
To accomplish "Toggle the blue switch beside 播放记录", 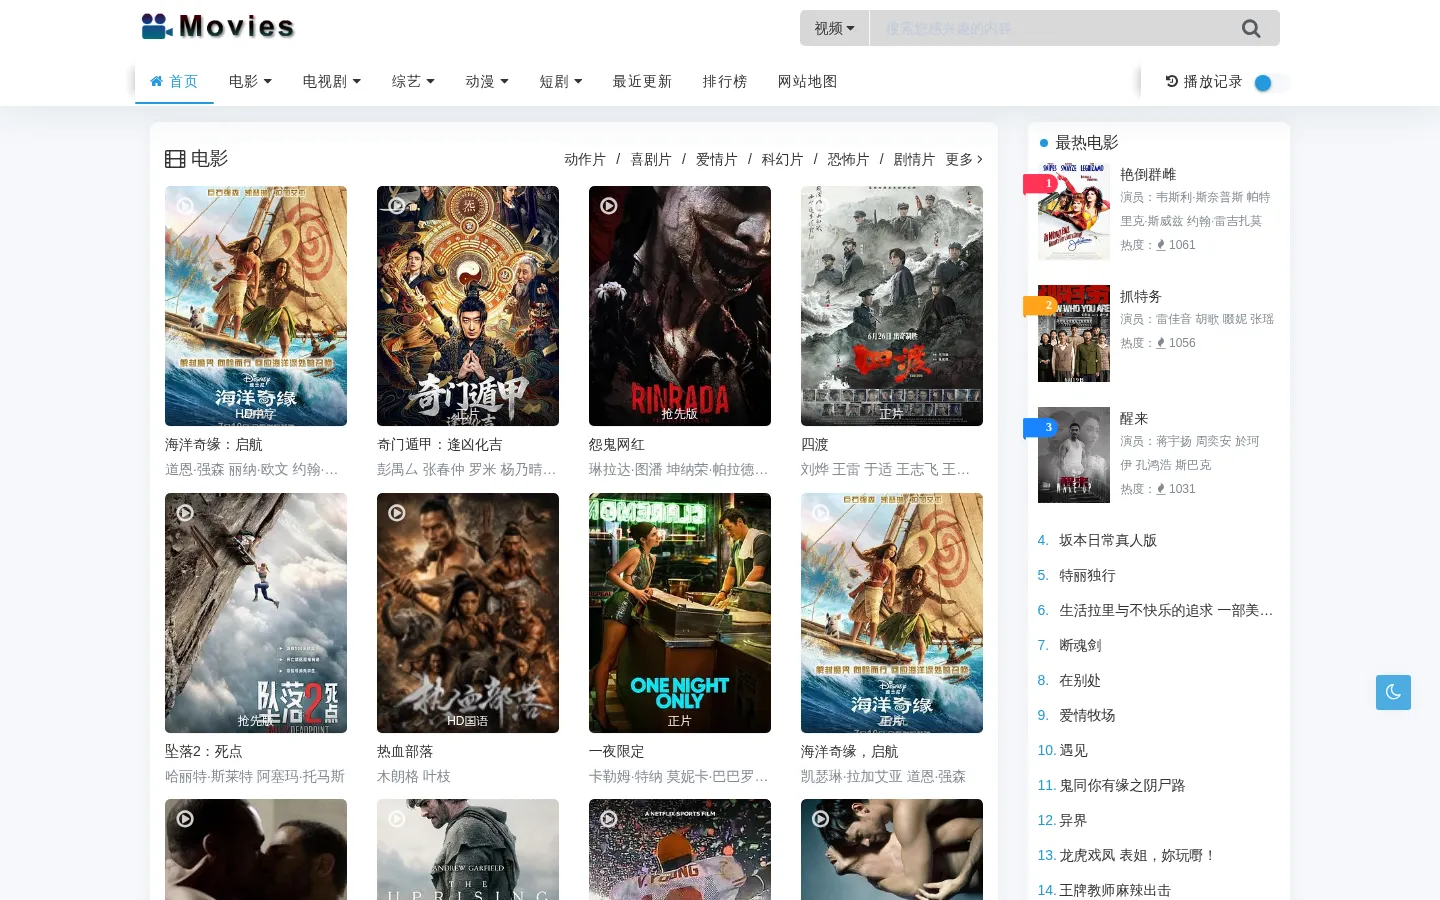I will pos(1271,83).
